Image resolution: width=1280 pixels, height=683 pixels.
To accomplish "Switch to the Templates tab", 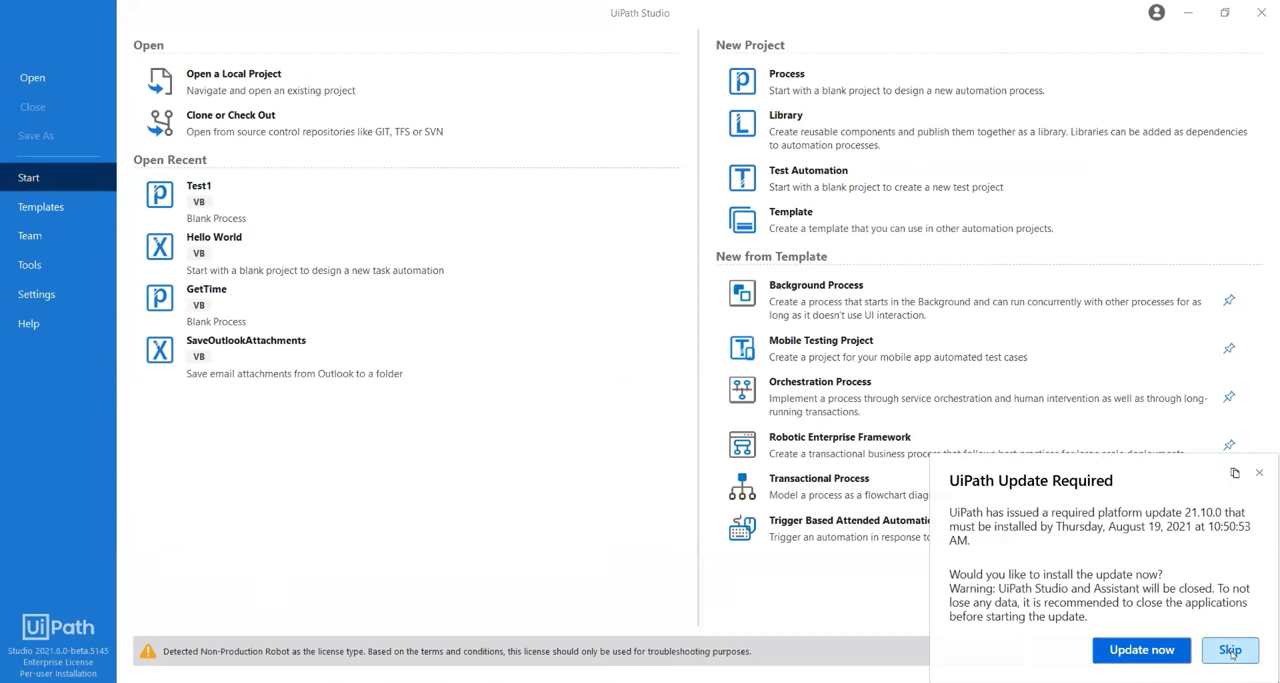I will 41,207.
